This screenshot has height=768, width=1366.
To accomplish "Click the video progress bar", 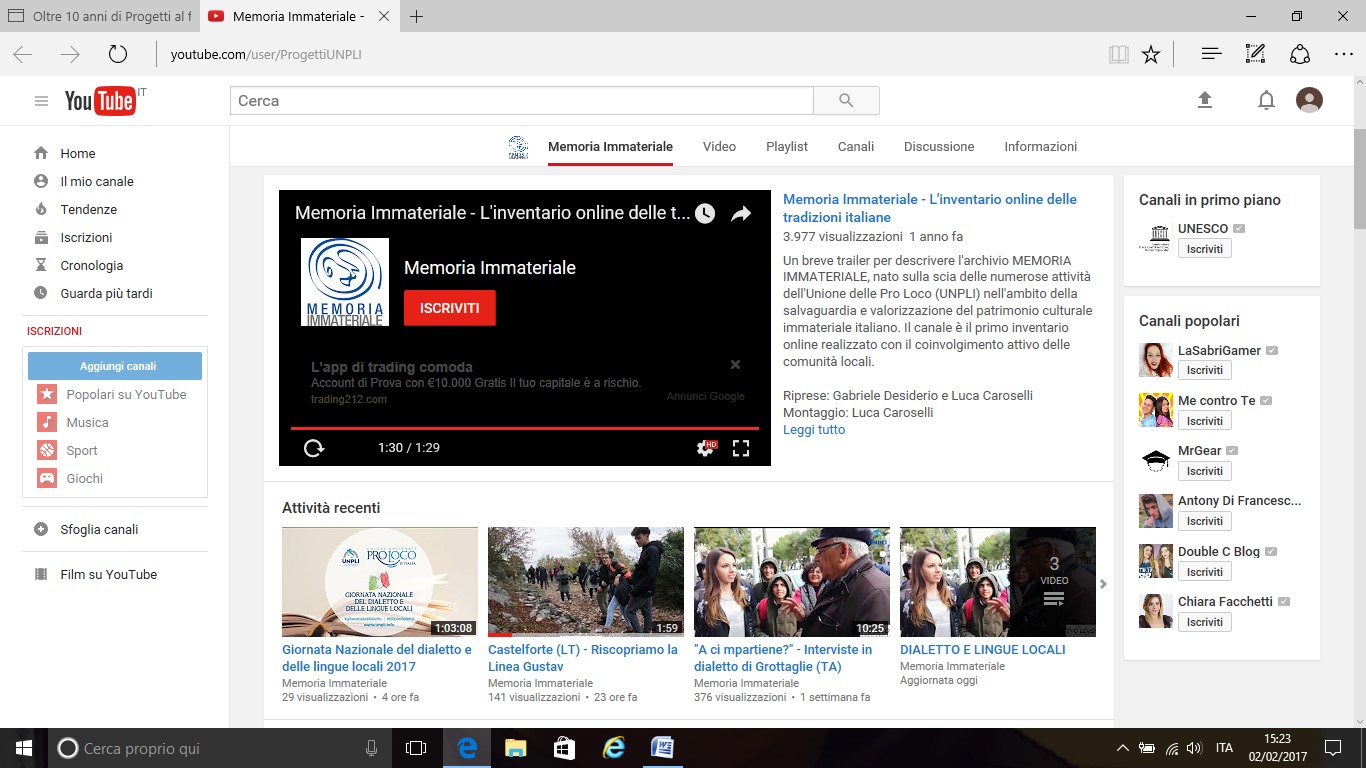I will (525, 428).
